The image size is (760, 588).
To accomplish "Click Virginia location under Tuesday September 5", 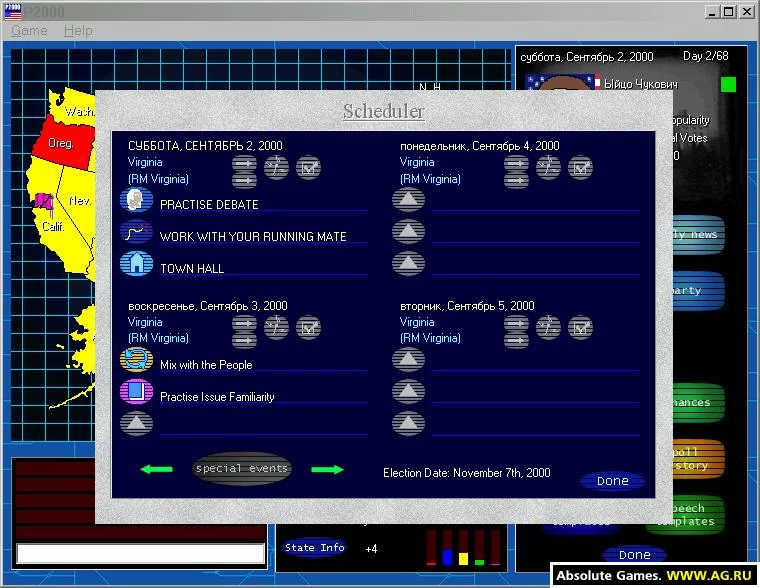I will click(x=417, y=322).
